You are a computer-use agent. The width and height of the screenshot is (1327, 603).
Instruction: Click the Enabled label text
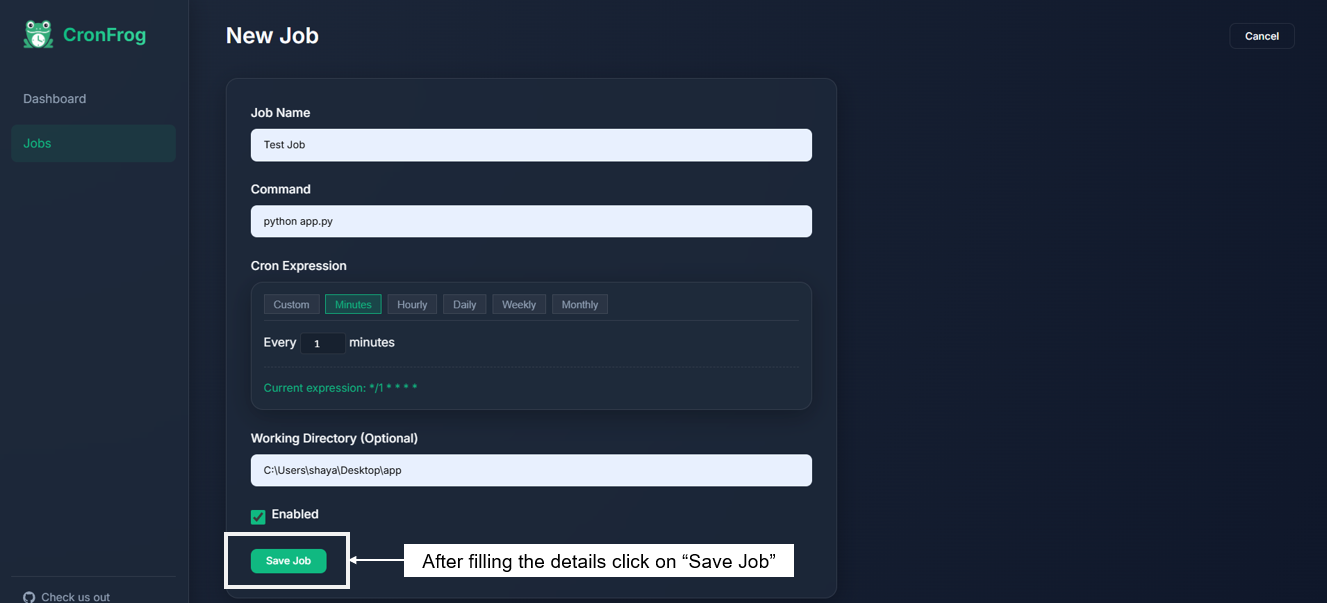coord(295,514)
